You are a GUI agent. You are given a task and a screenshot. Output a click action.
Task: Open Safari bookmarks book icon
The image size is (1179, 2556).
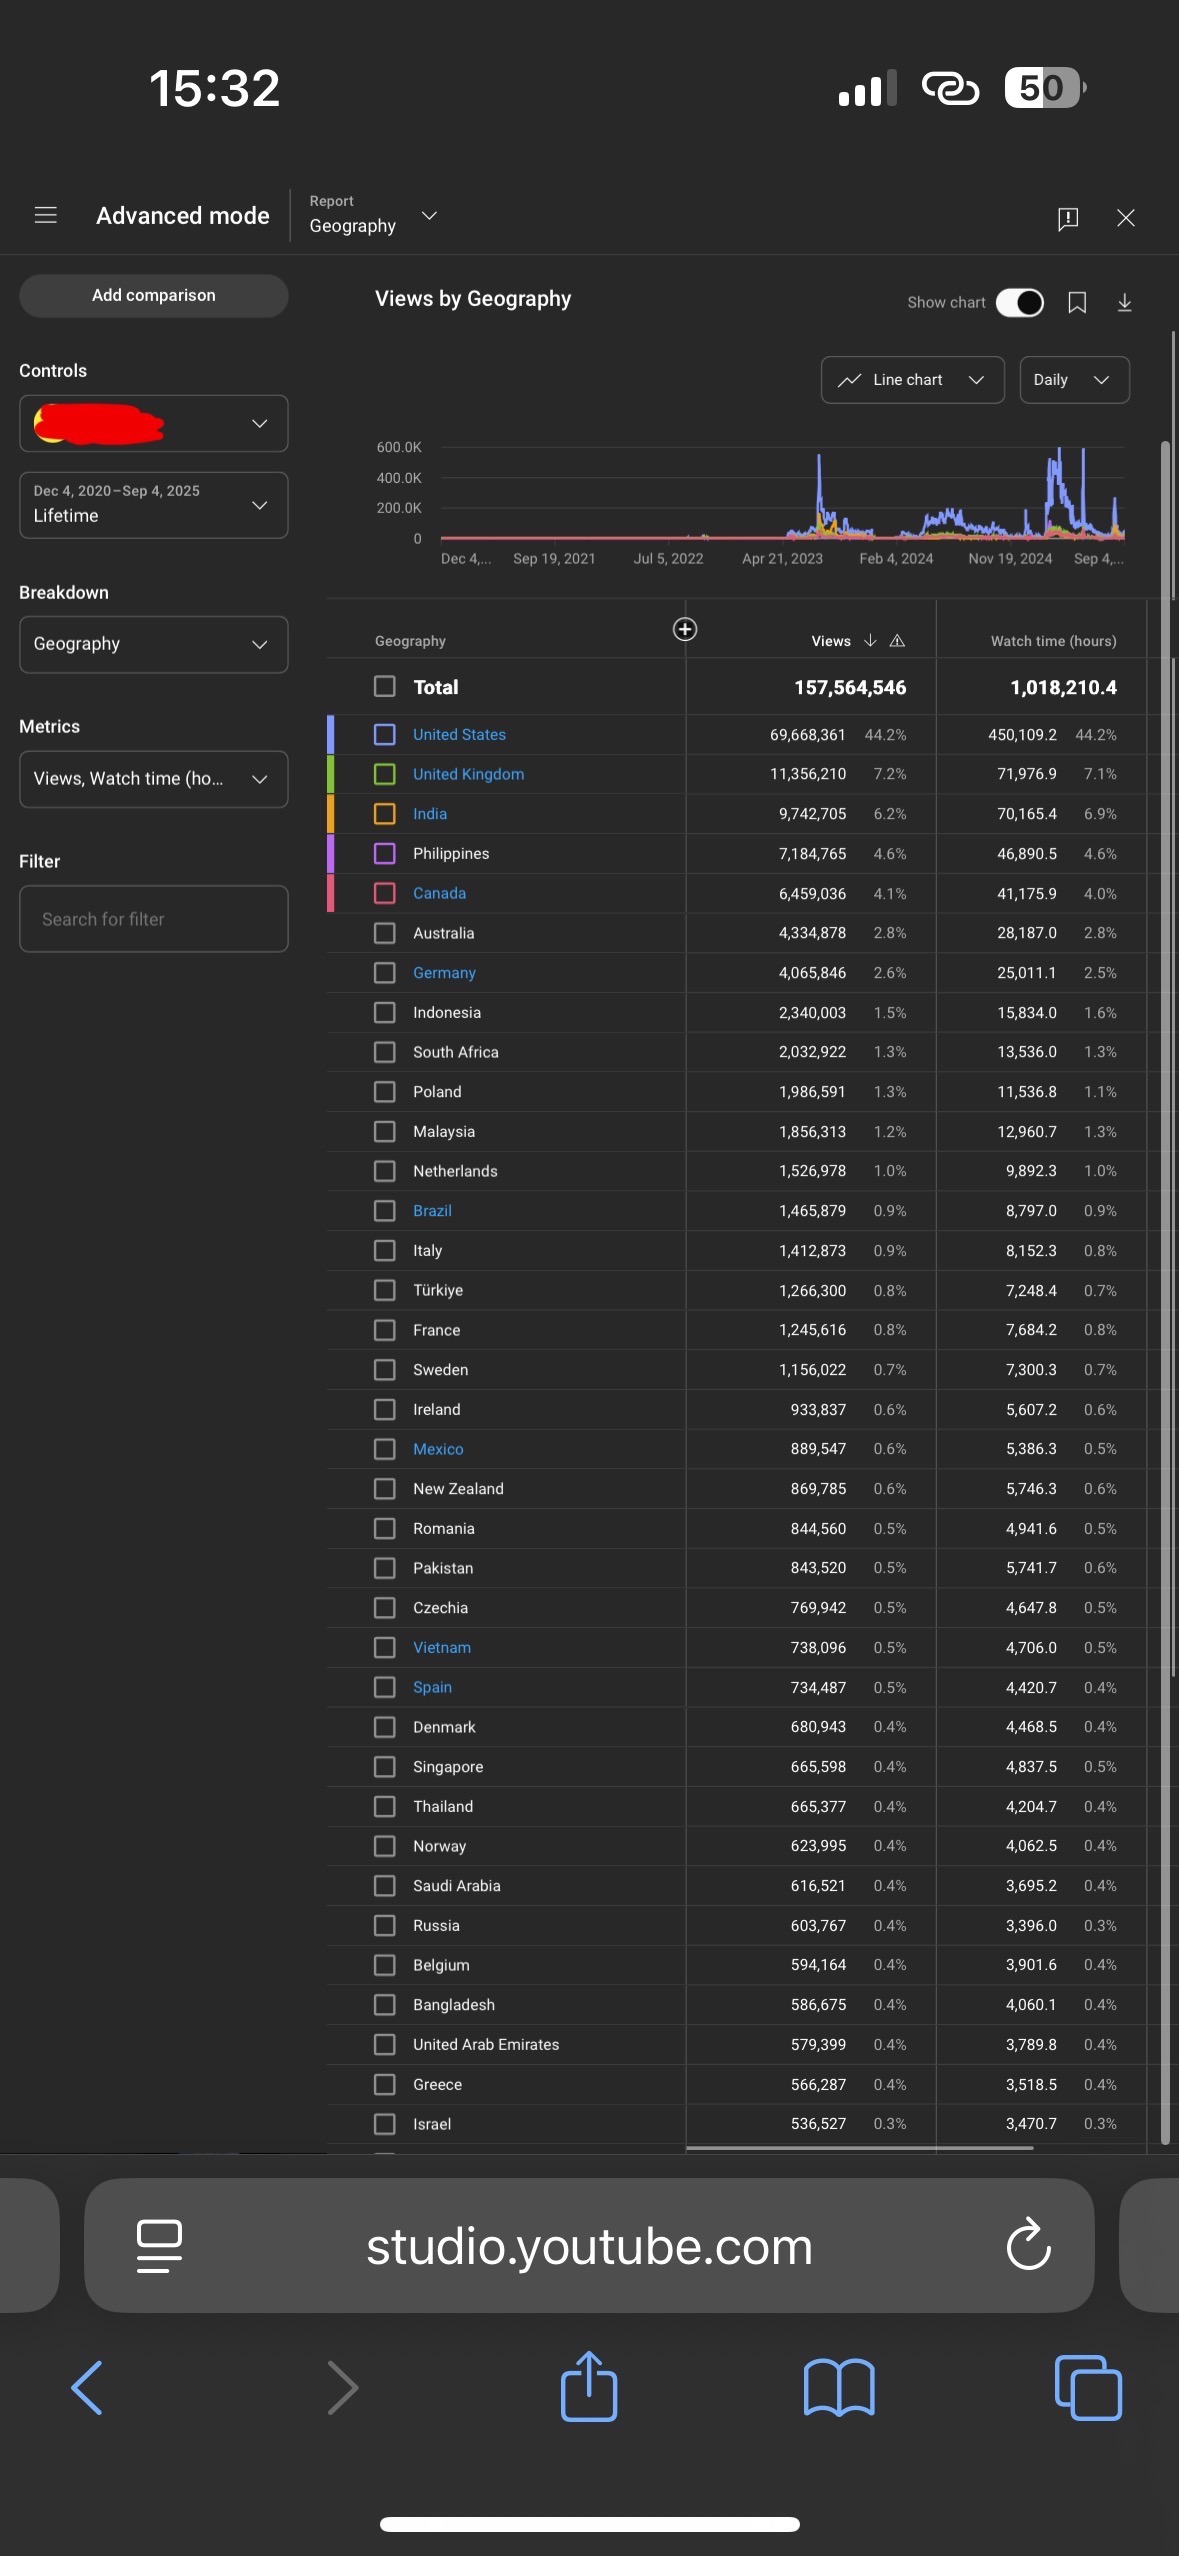(838, 2387)
